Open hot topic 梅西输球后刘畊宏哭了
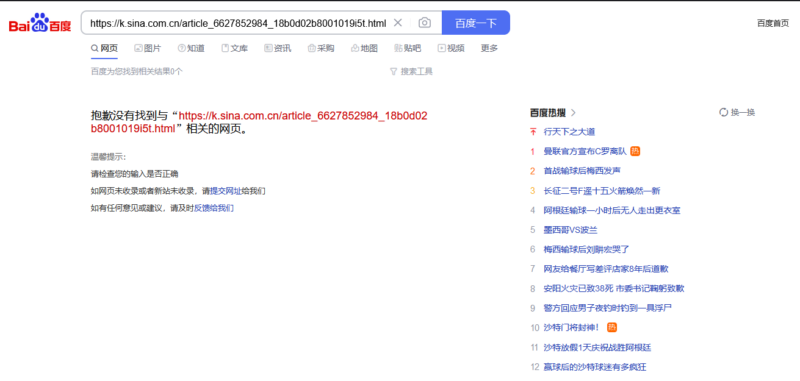800x381 pixels. [x=587, y=249]
